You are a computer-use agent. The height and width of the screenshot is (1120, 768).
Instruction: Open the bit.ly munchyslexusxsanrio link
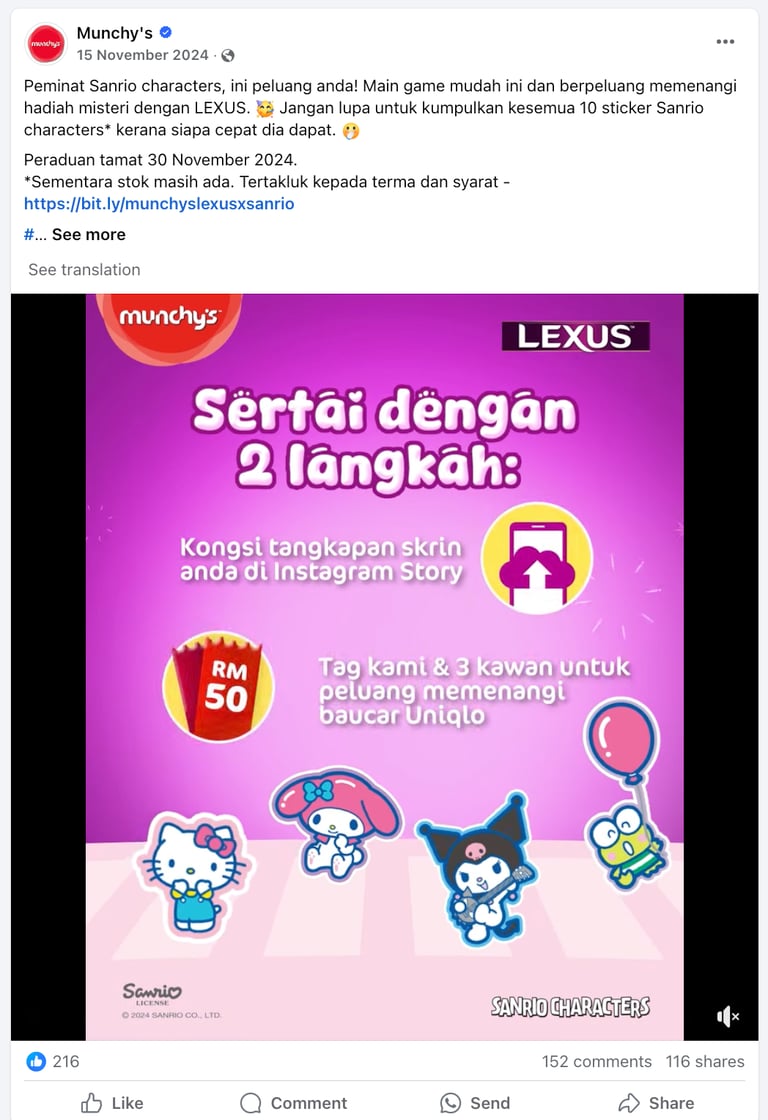coord(159,204)
